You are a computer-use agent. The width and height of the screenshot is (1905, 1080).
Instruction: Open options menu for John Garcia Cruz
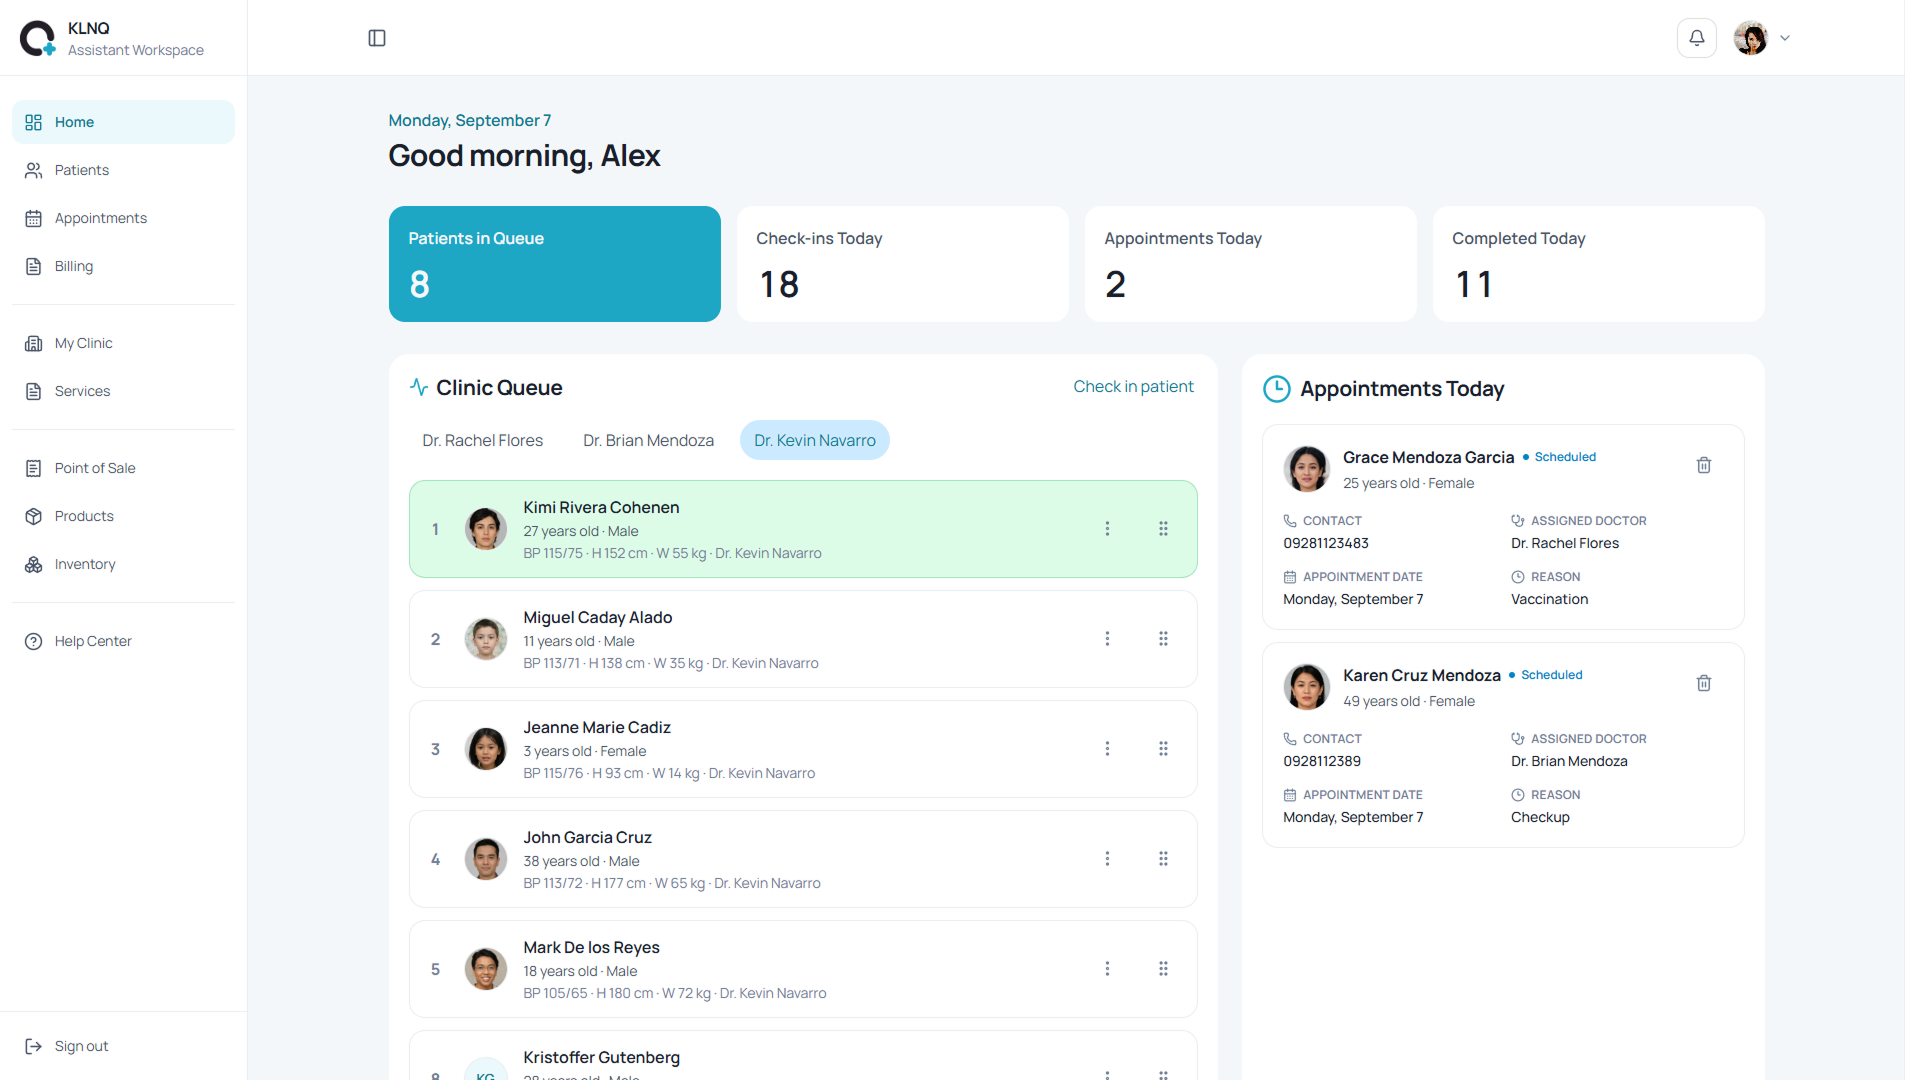click(1107, 859)
